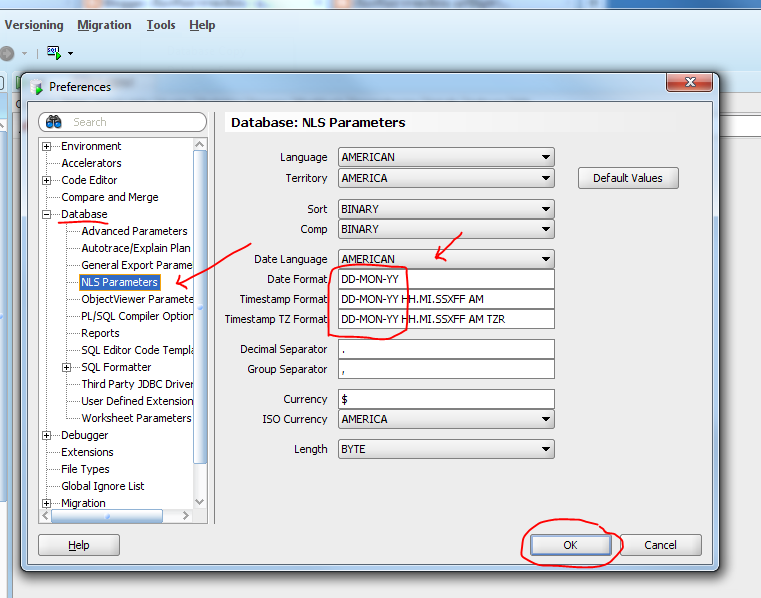Select Third Party JDBC Drivers tree item
Viewport: 761px width, 598px height.
(137, 384)
